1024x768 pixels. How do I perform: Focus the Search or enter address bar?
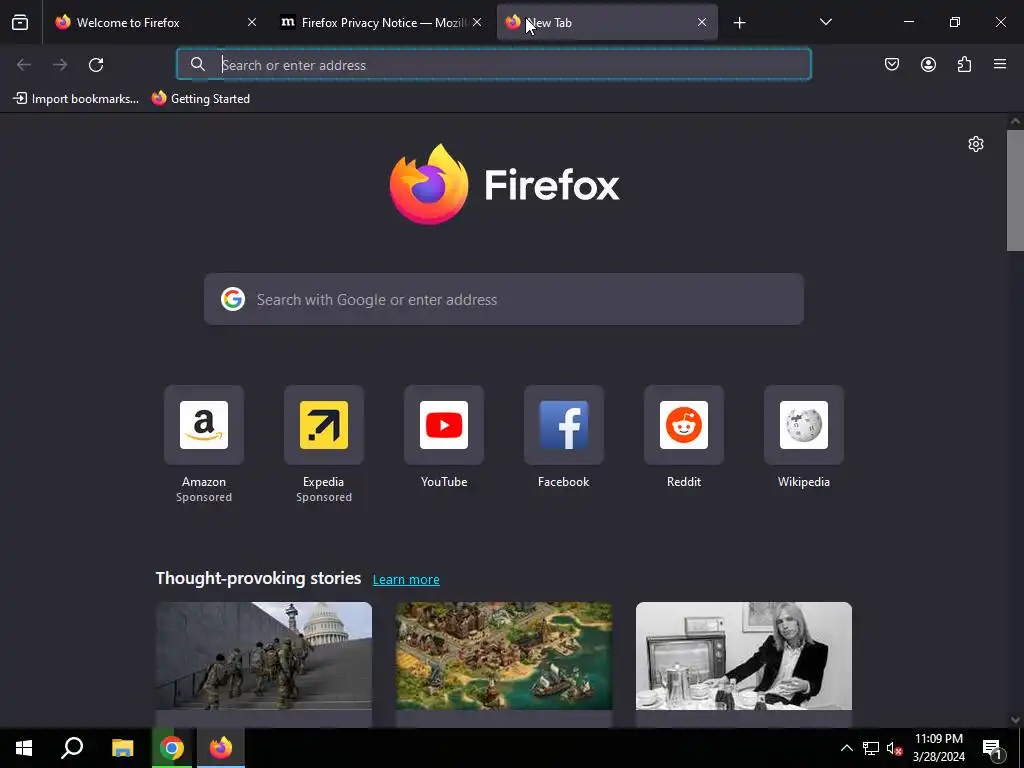494,65
